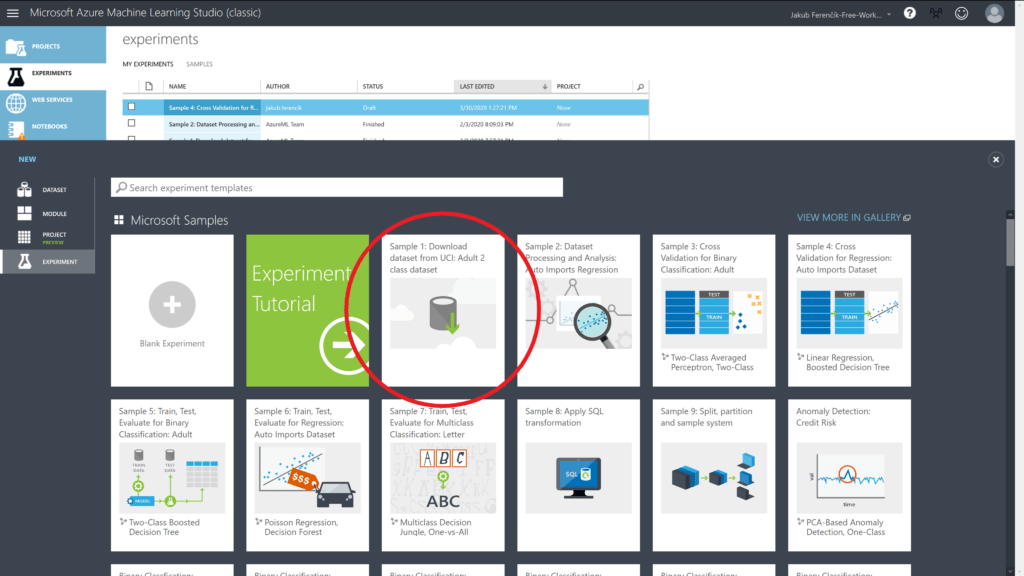
Task: Click the search magnifier in table header
Action: pyautogui.click(x=641, y=87)
